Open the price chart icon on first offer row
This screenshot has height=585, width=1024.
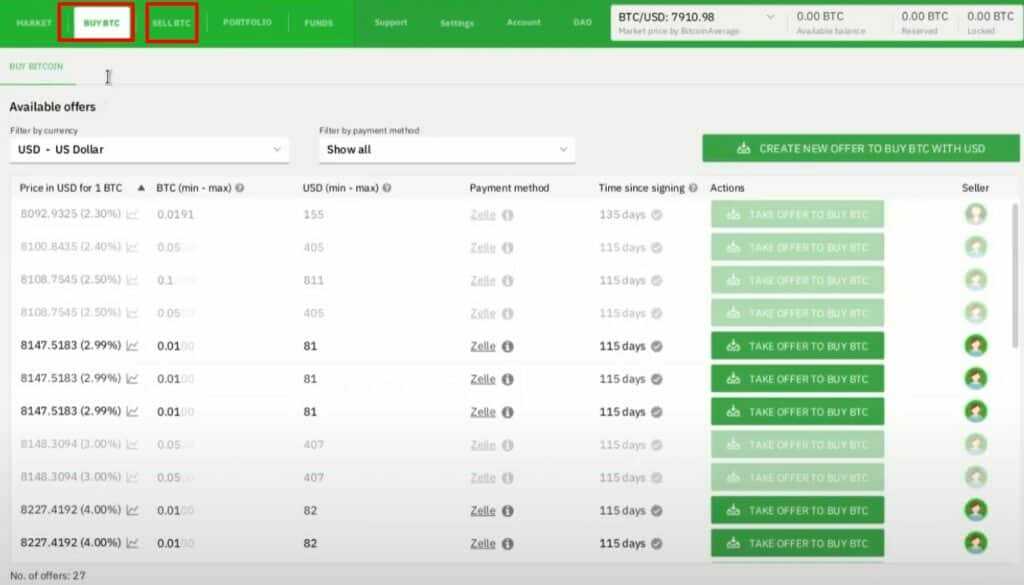coord(131,215)
